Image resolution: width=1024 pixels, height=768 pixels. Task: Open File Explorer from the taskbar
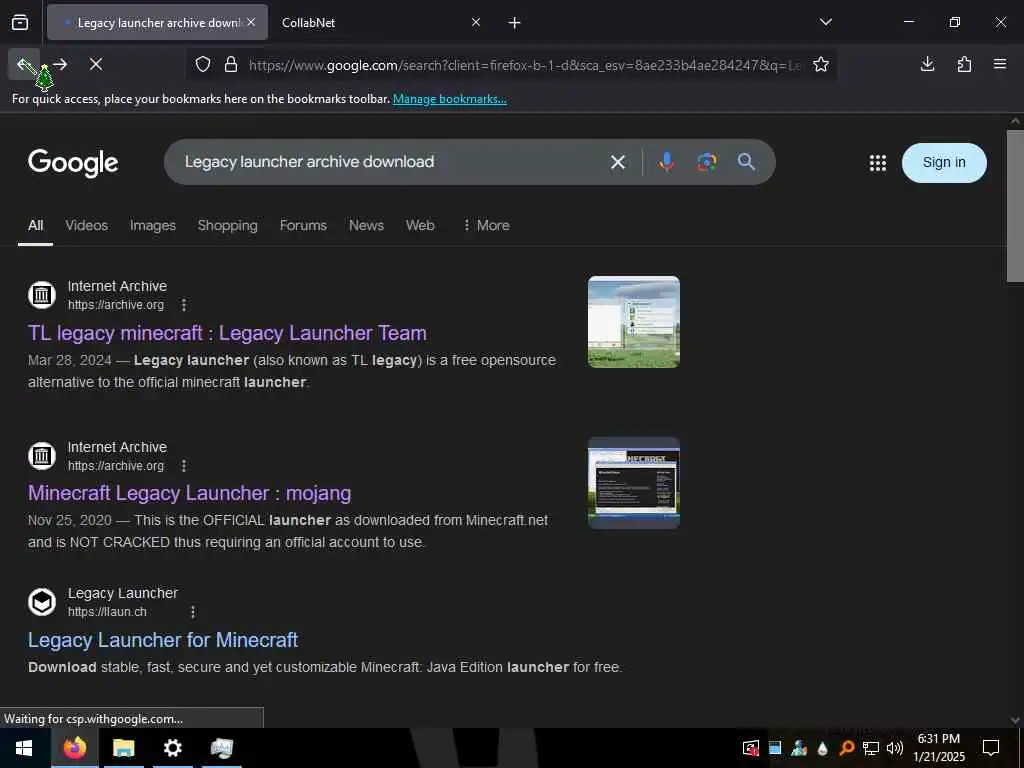pos(123,748)
